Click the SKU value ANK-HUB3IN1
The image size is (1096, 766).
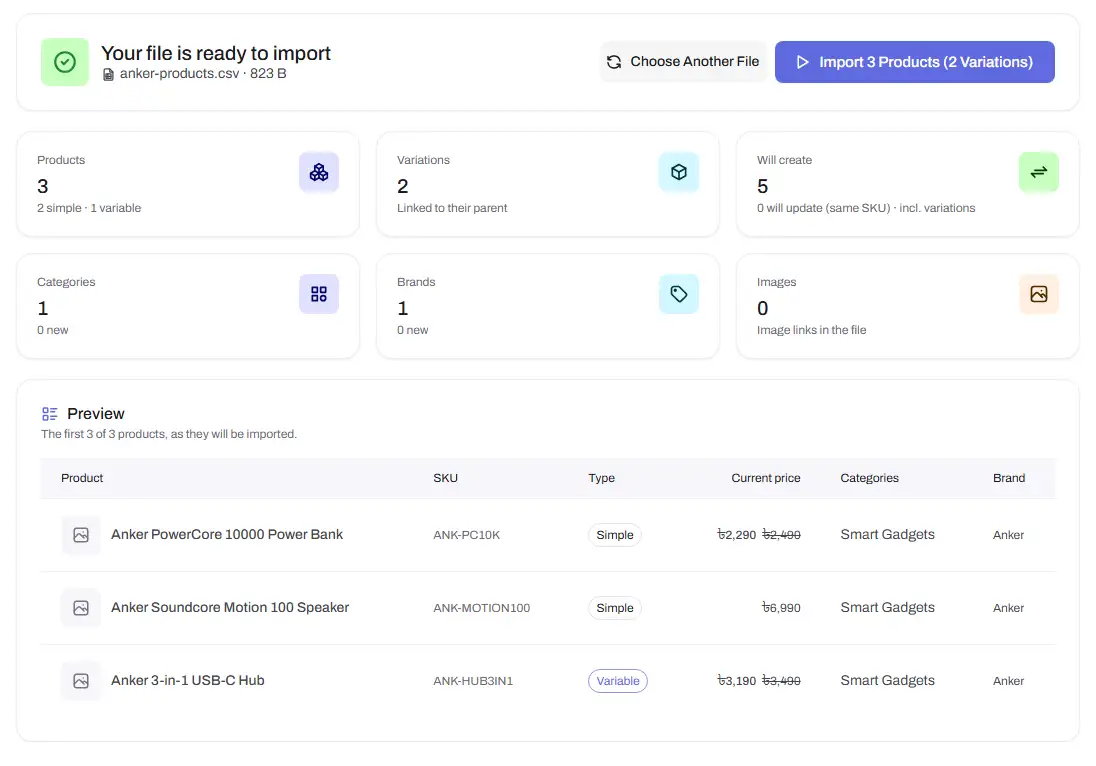473,681
